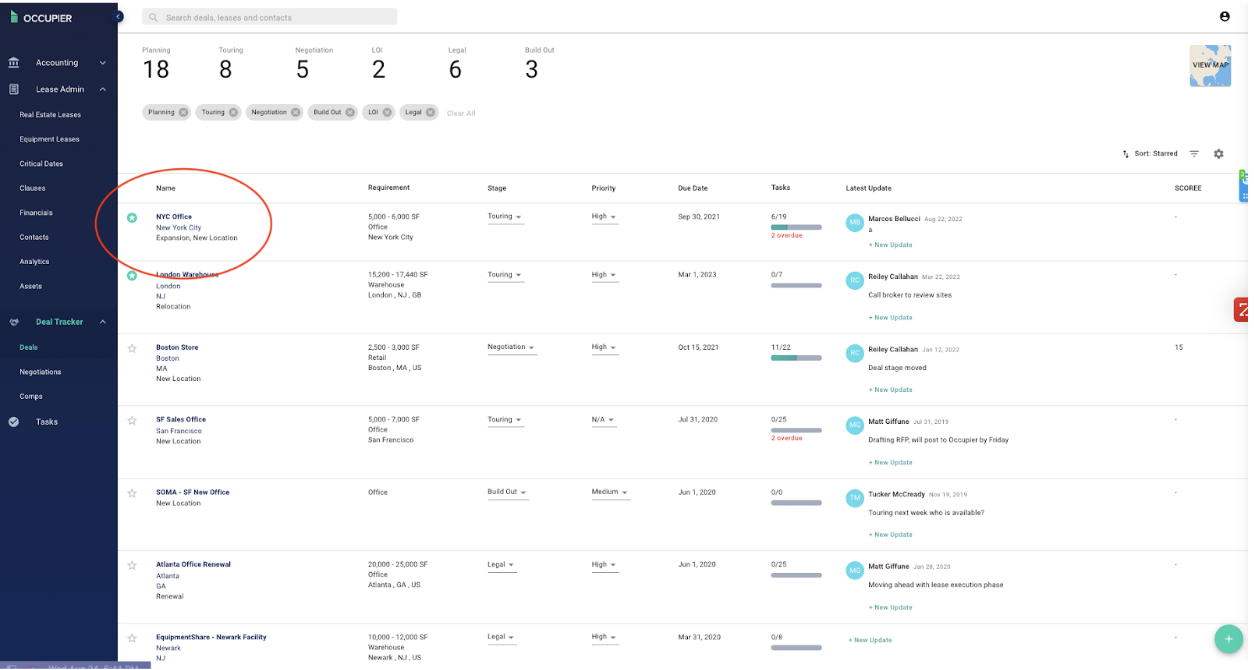This screenshot has width=1254, height=670.
Task: Open the NYC Office deal link
Action: tap(174, 217)
